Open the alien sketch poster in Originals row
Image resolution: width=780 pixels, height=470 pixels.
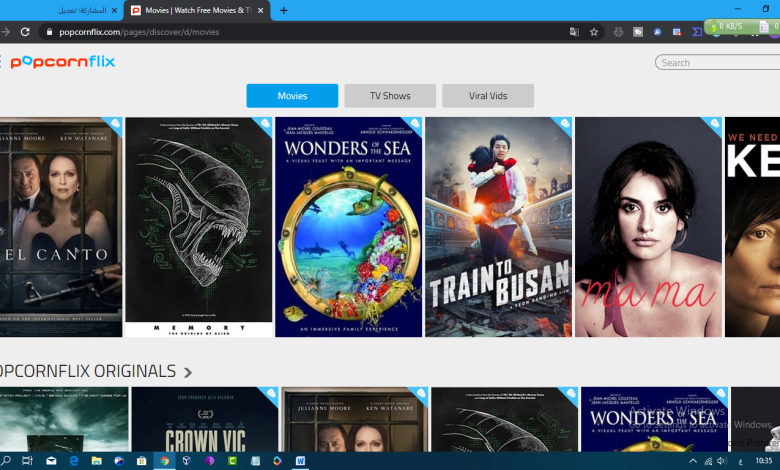pyautogui.click(x=504, y=419)
